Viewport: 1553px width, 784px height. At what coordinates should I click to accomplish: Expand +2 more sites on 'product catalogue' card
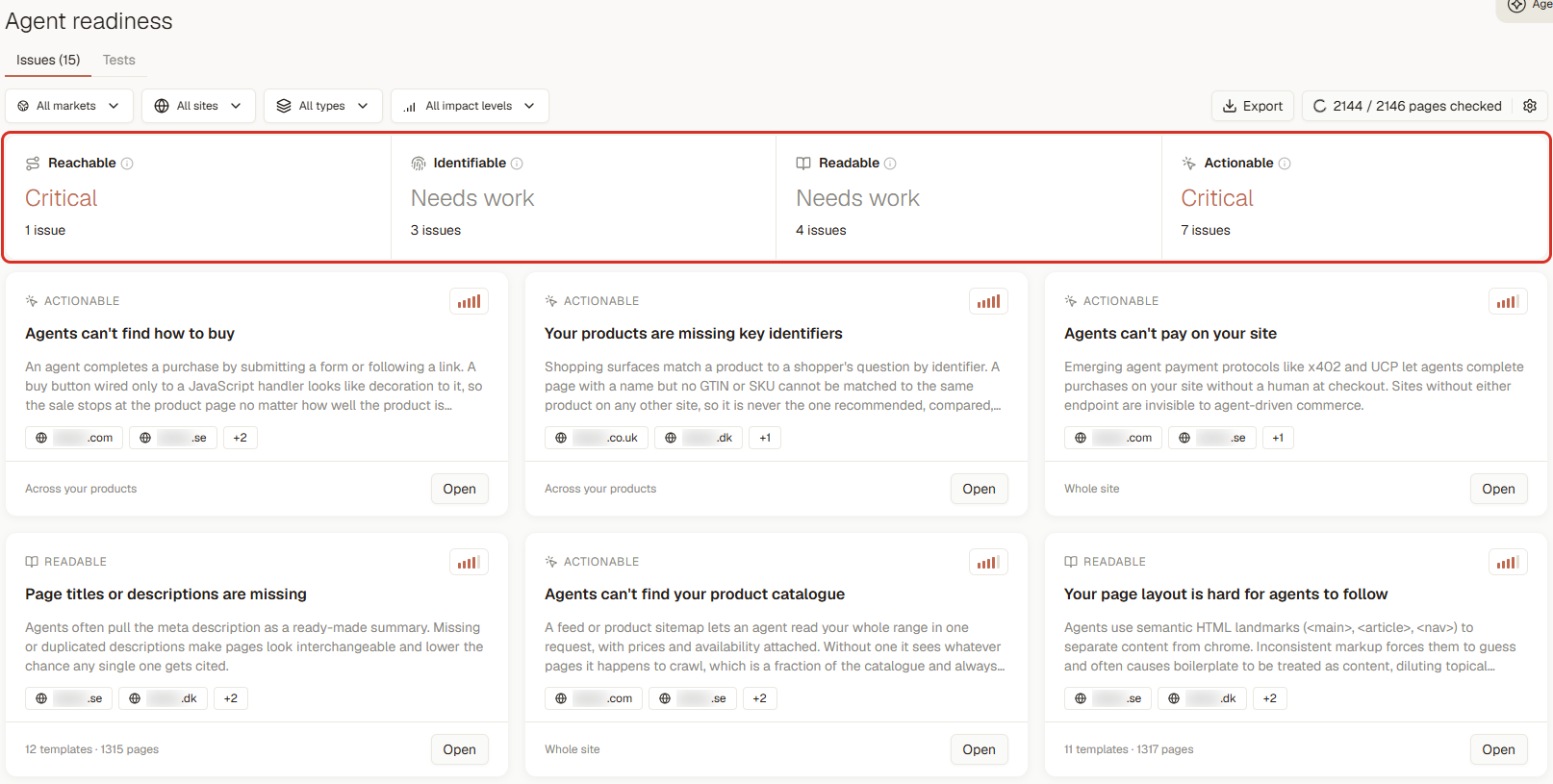[759, 698]
